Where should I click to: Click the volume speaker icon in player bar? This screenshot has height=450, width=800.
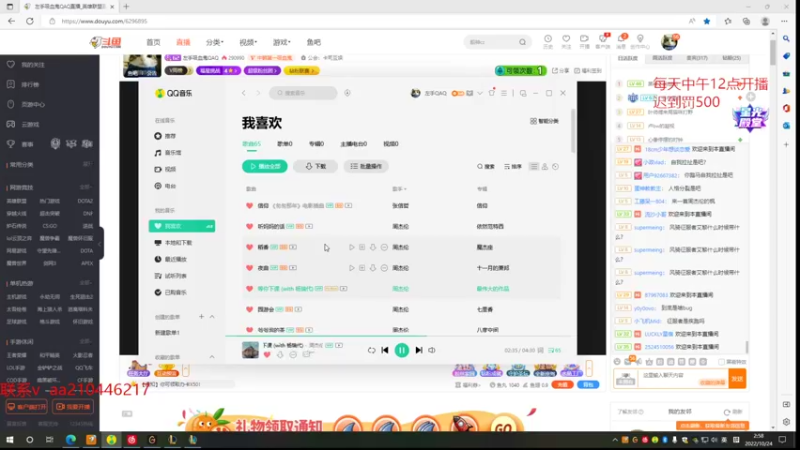click(x=432, y=350)
